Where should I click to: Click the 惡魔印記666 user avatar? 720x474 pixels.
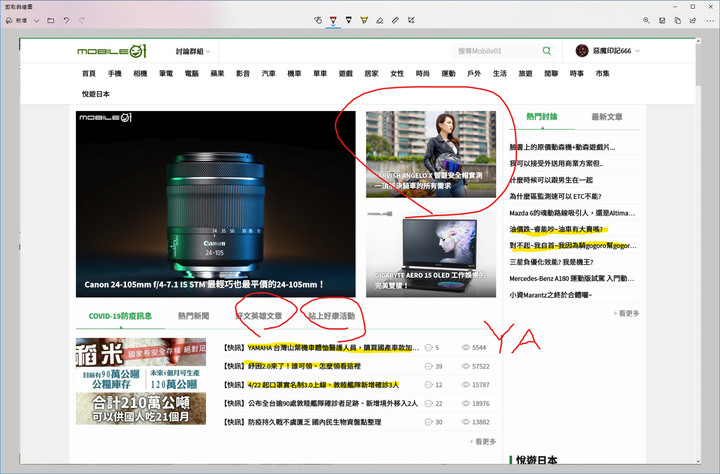click(x=582, y=51)
